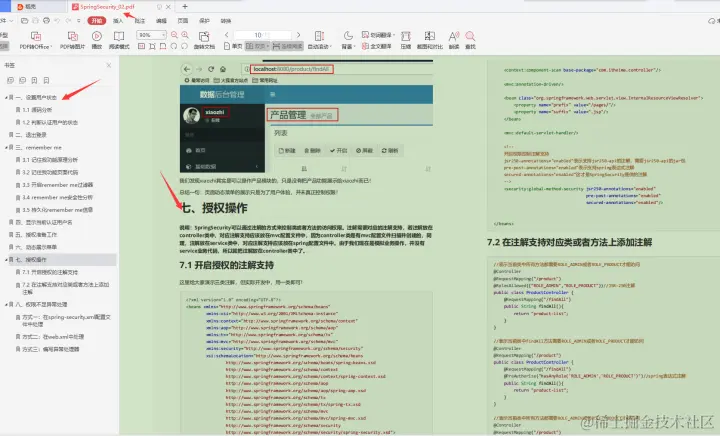Click the page number input field
Viewport: 720px width, 436px height.
263,35
